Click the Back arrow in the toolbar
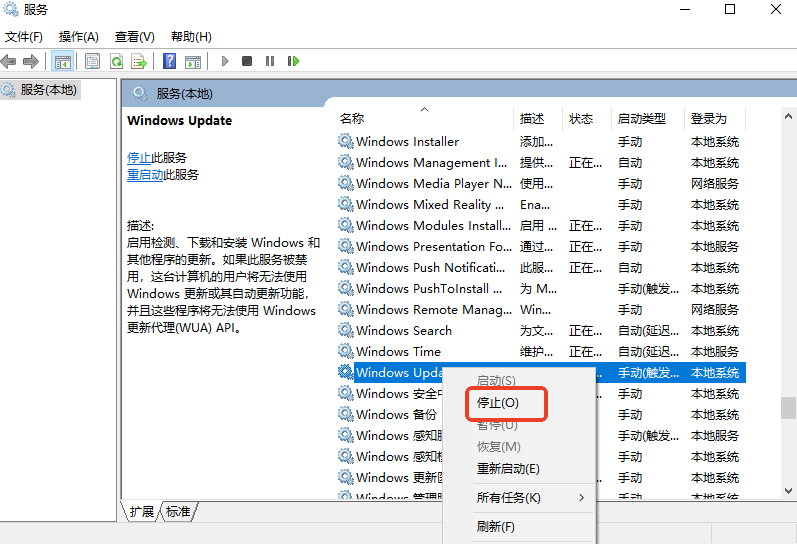The width and height of the screenshot is (797, 544). coord(9,61)
